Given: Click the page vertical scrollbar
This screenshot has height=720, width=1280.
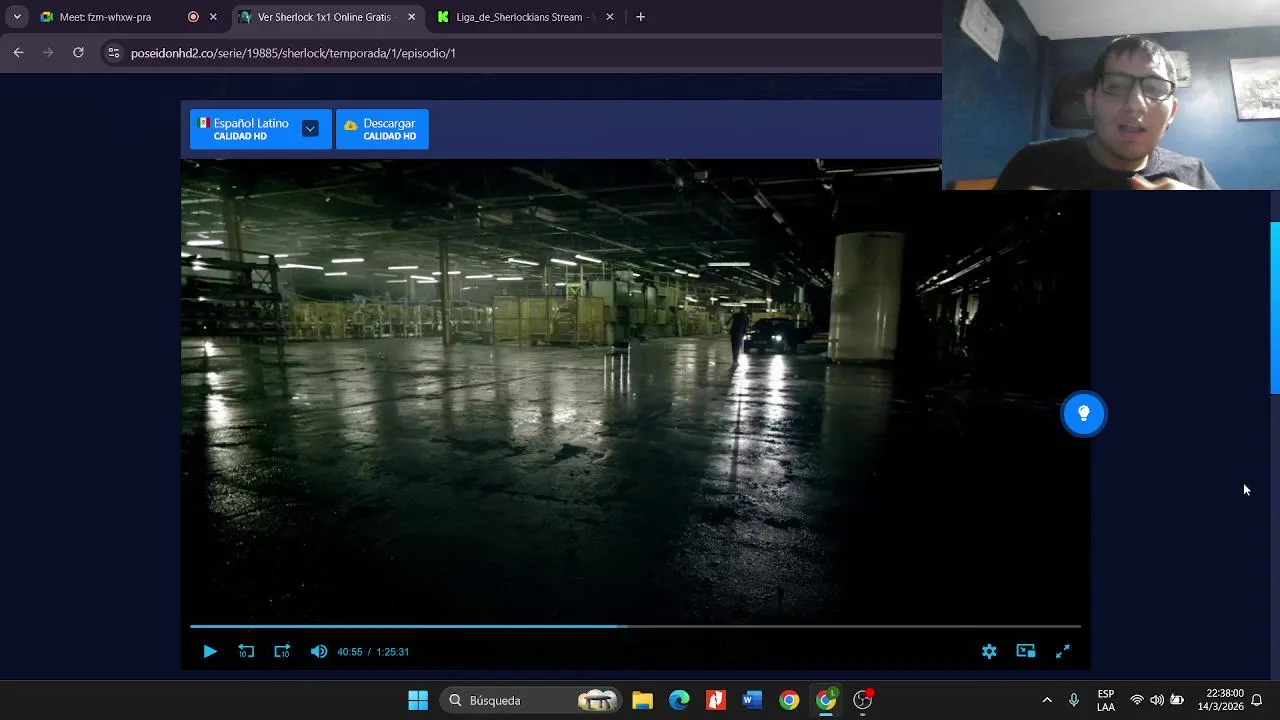Looking at the screenshot, I should (1275, 308).
